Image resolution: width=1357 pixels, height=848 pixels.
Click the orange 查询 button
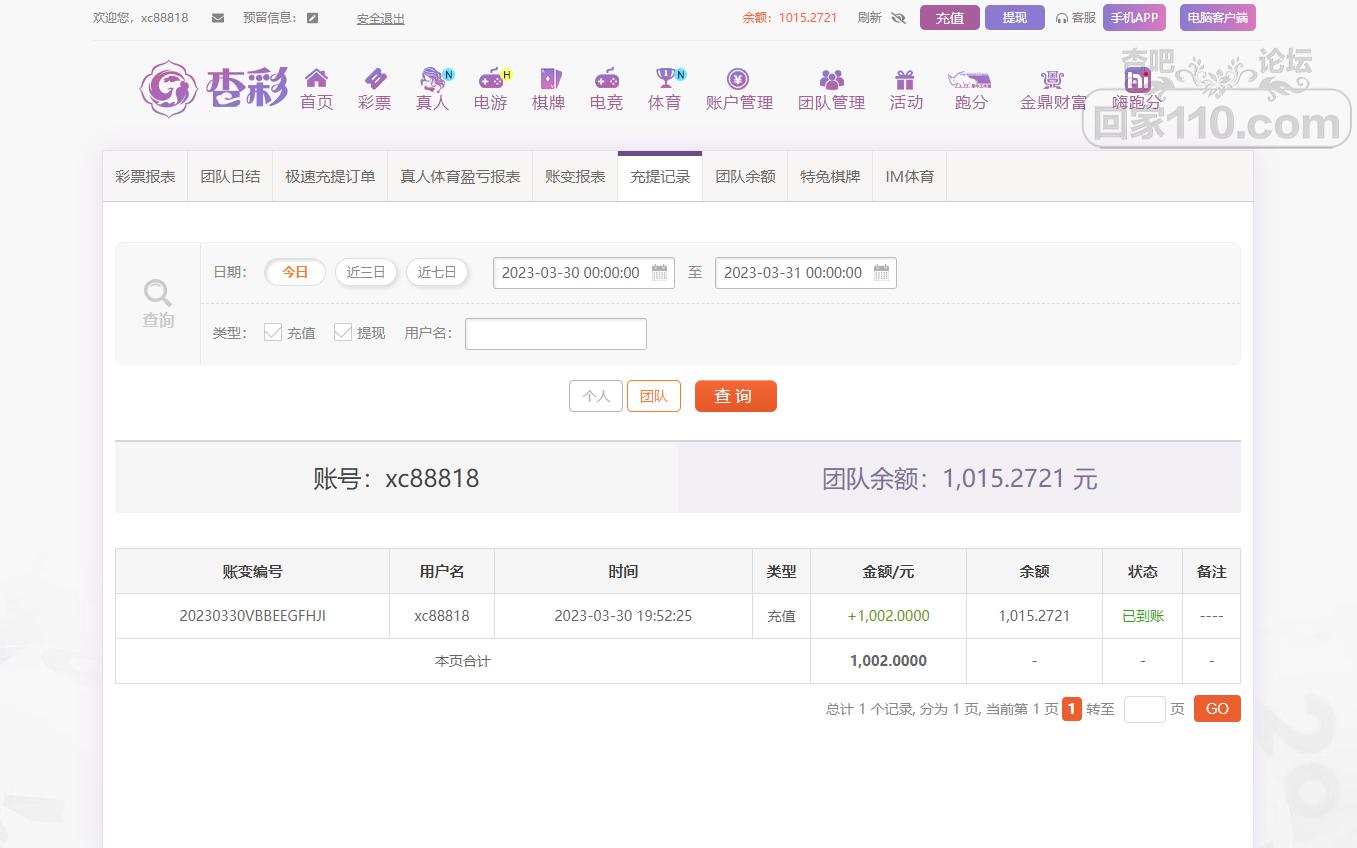(x=735, y=396)
